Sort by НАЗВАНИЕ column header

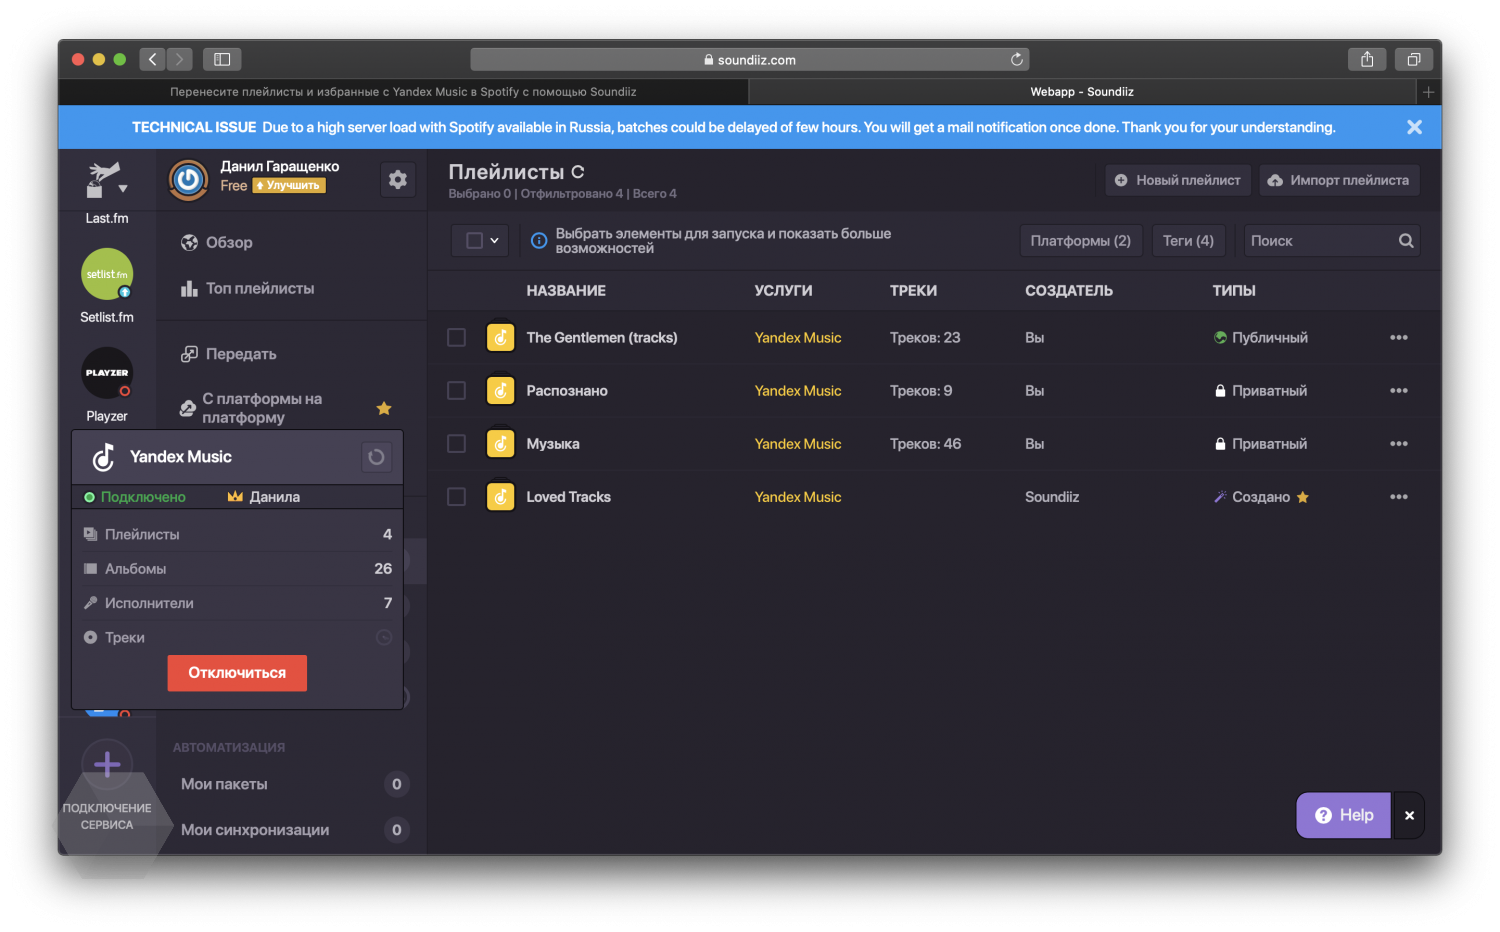coord(566,291)
